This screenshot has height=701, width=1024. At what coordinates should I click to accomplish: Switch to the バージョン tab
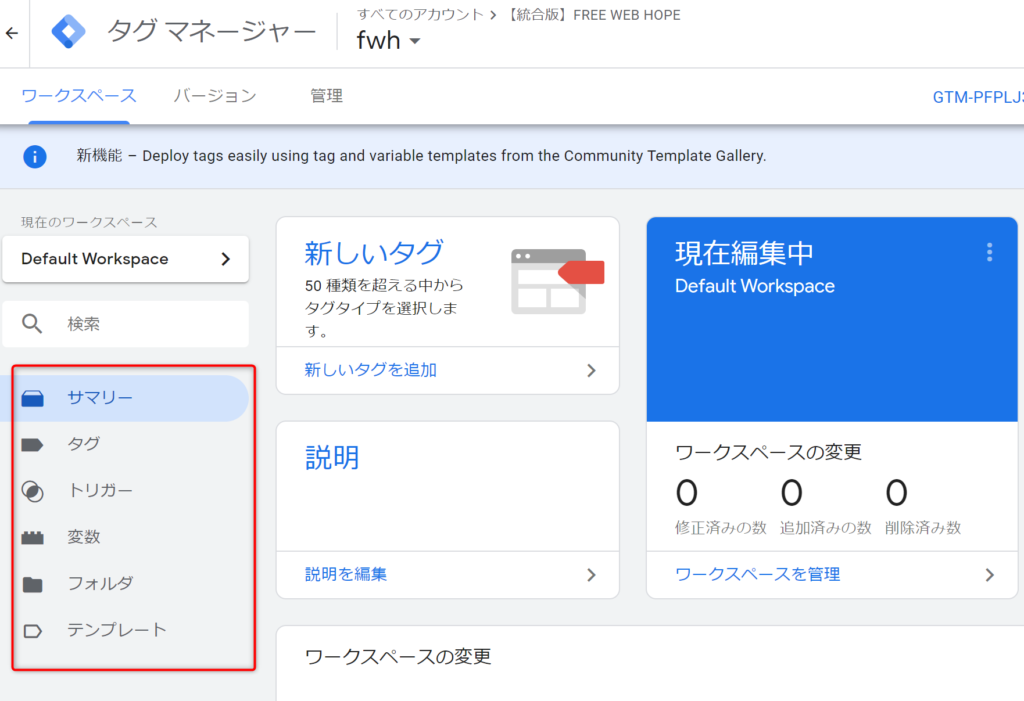coord(215,96)
